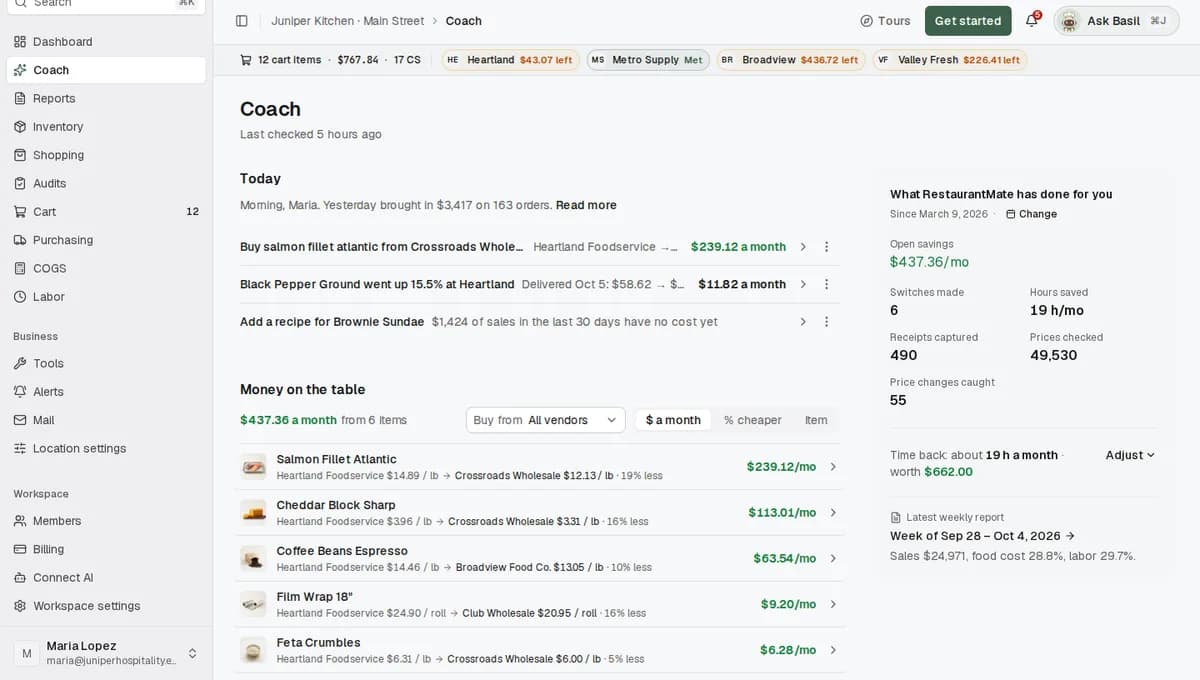The width and height of the screenshot is (1200, 680).
Task: Click the Mail envelope icon
Action: 20,420
